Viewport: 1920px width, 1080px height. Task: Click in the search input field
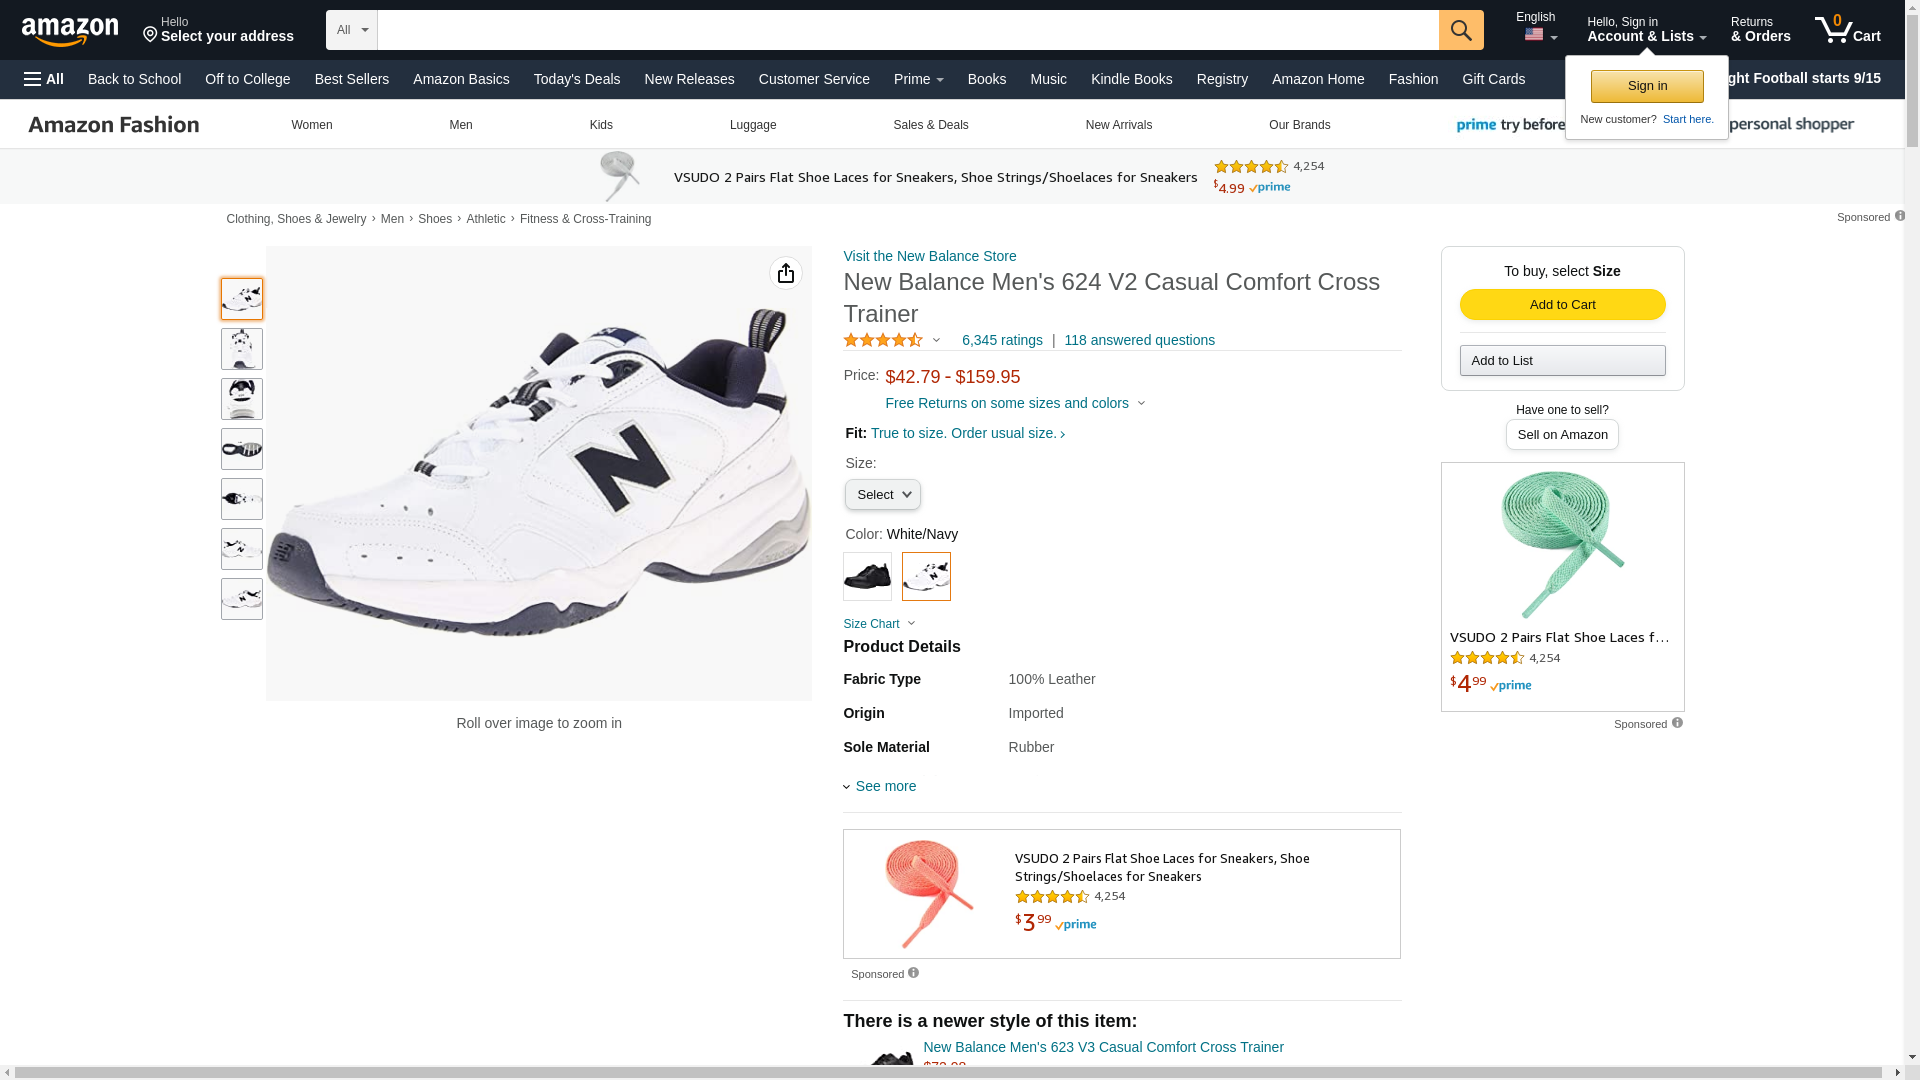pos(907,30)
